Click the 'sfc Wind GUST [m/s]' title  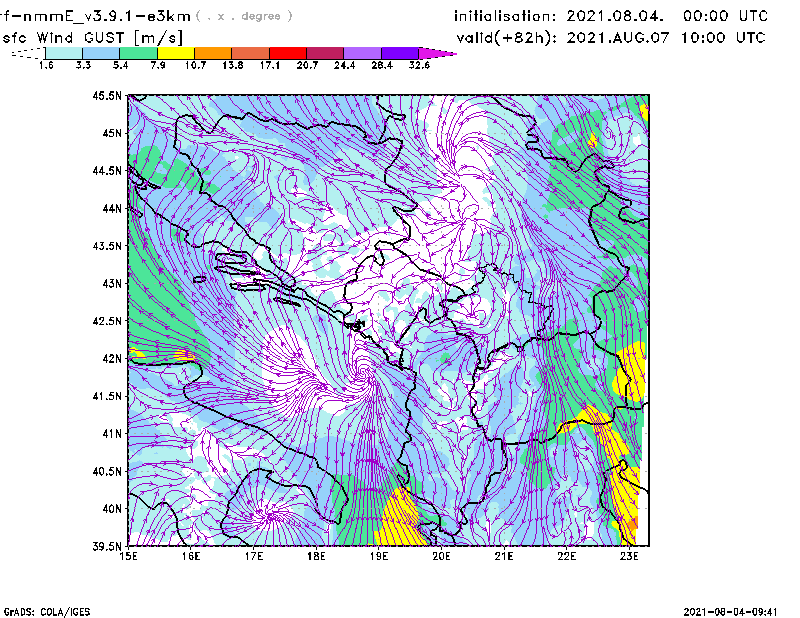pos(92,38)
